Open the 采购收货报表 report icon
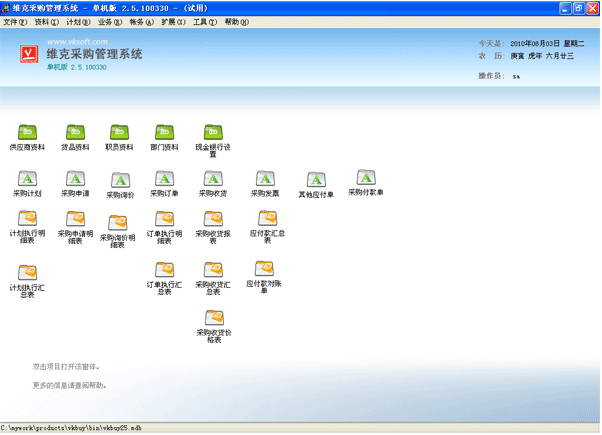The image size is (602, 435). tap(213, 227)
